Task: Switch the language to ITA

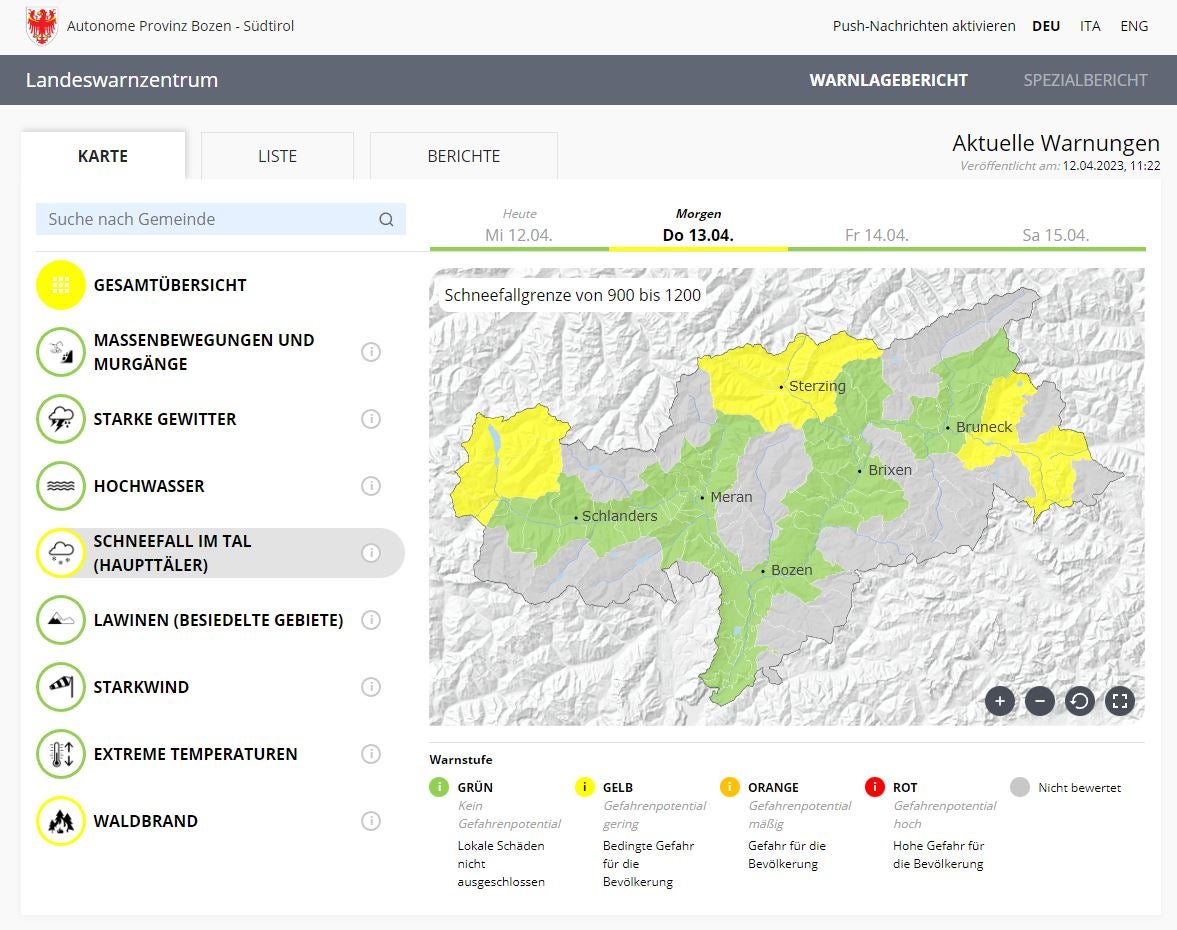Action: tap(1090, 26)
